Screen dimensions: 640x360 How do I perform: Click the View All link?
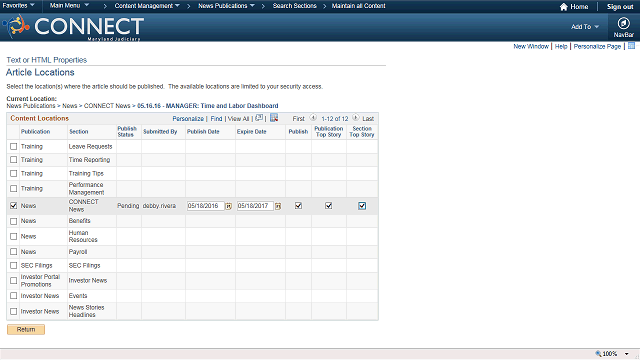point(238,118)
